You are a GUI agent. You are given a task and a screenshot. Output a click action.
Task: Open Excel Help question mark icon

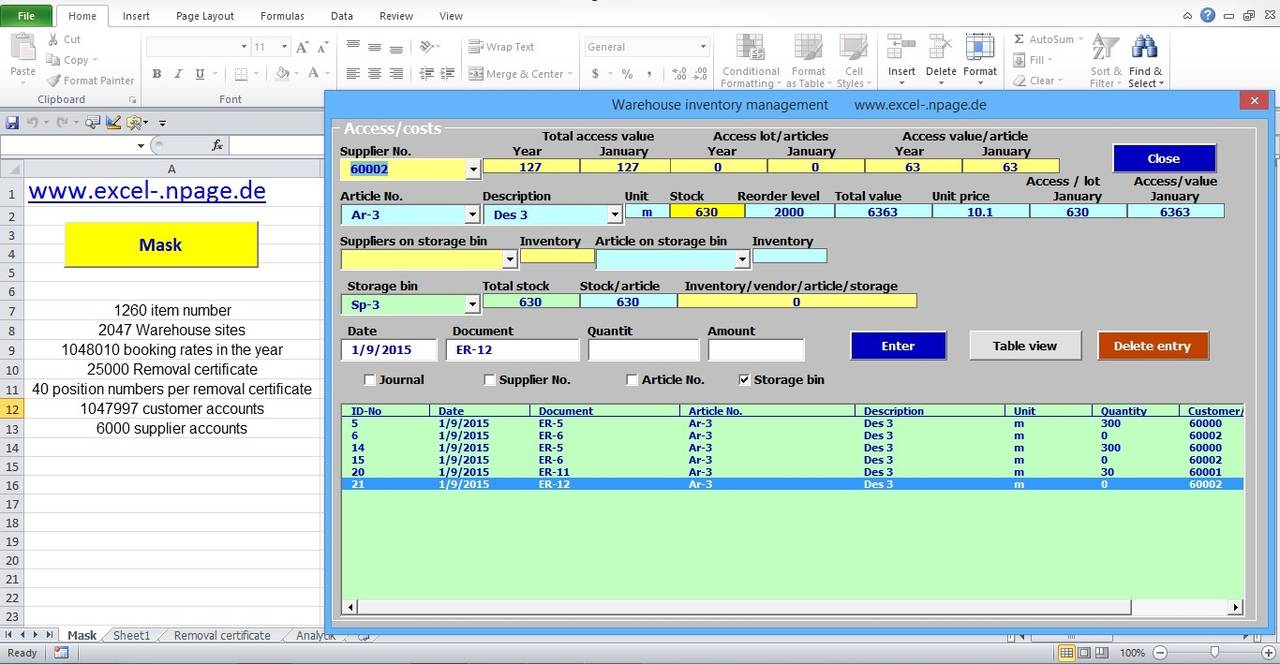click(1208, 15)
